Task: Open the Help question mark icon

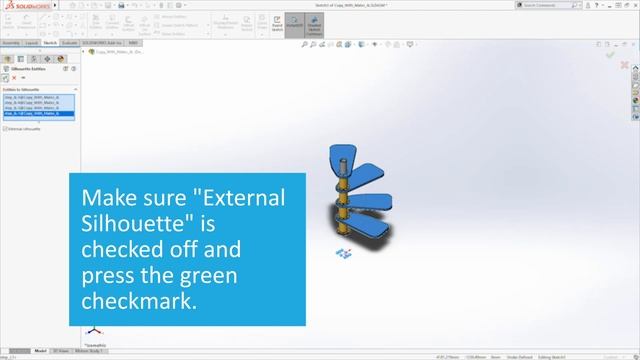Action: point(596,5)
